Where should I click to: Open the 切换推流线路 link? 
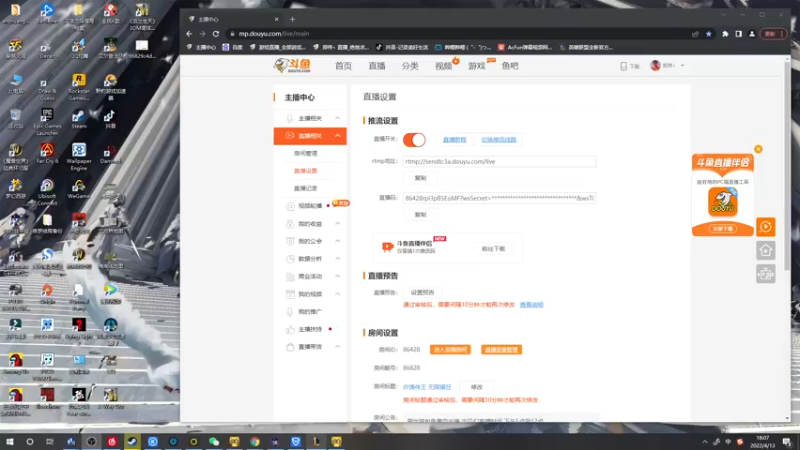point(499,140)
